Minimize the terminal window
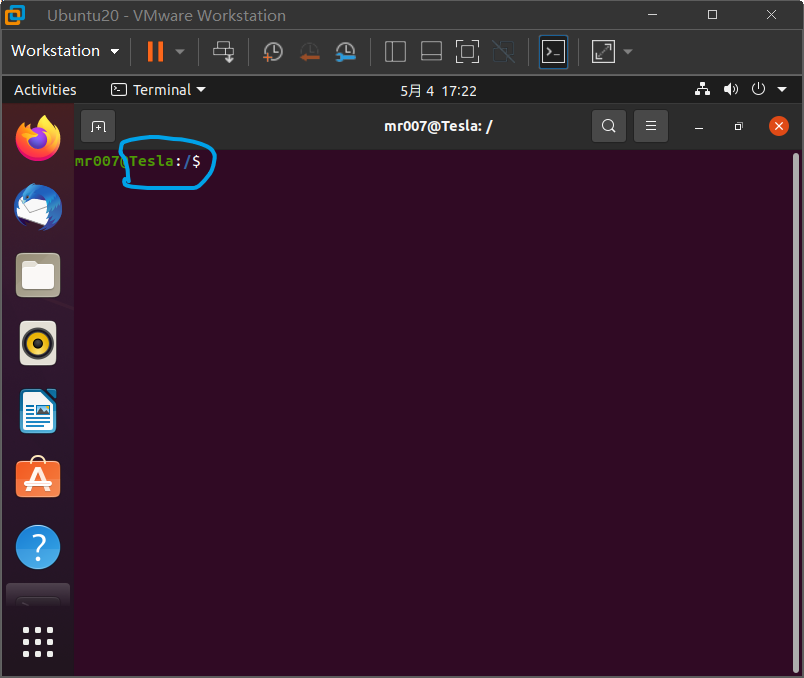804x678 pixels. [x=698, y=127]
